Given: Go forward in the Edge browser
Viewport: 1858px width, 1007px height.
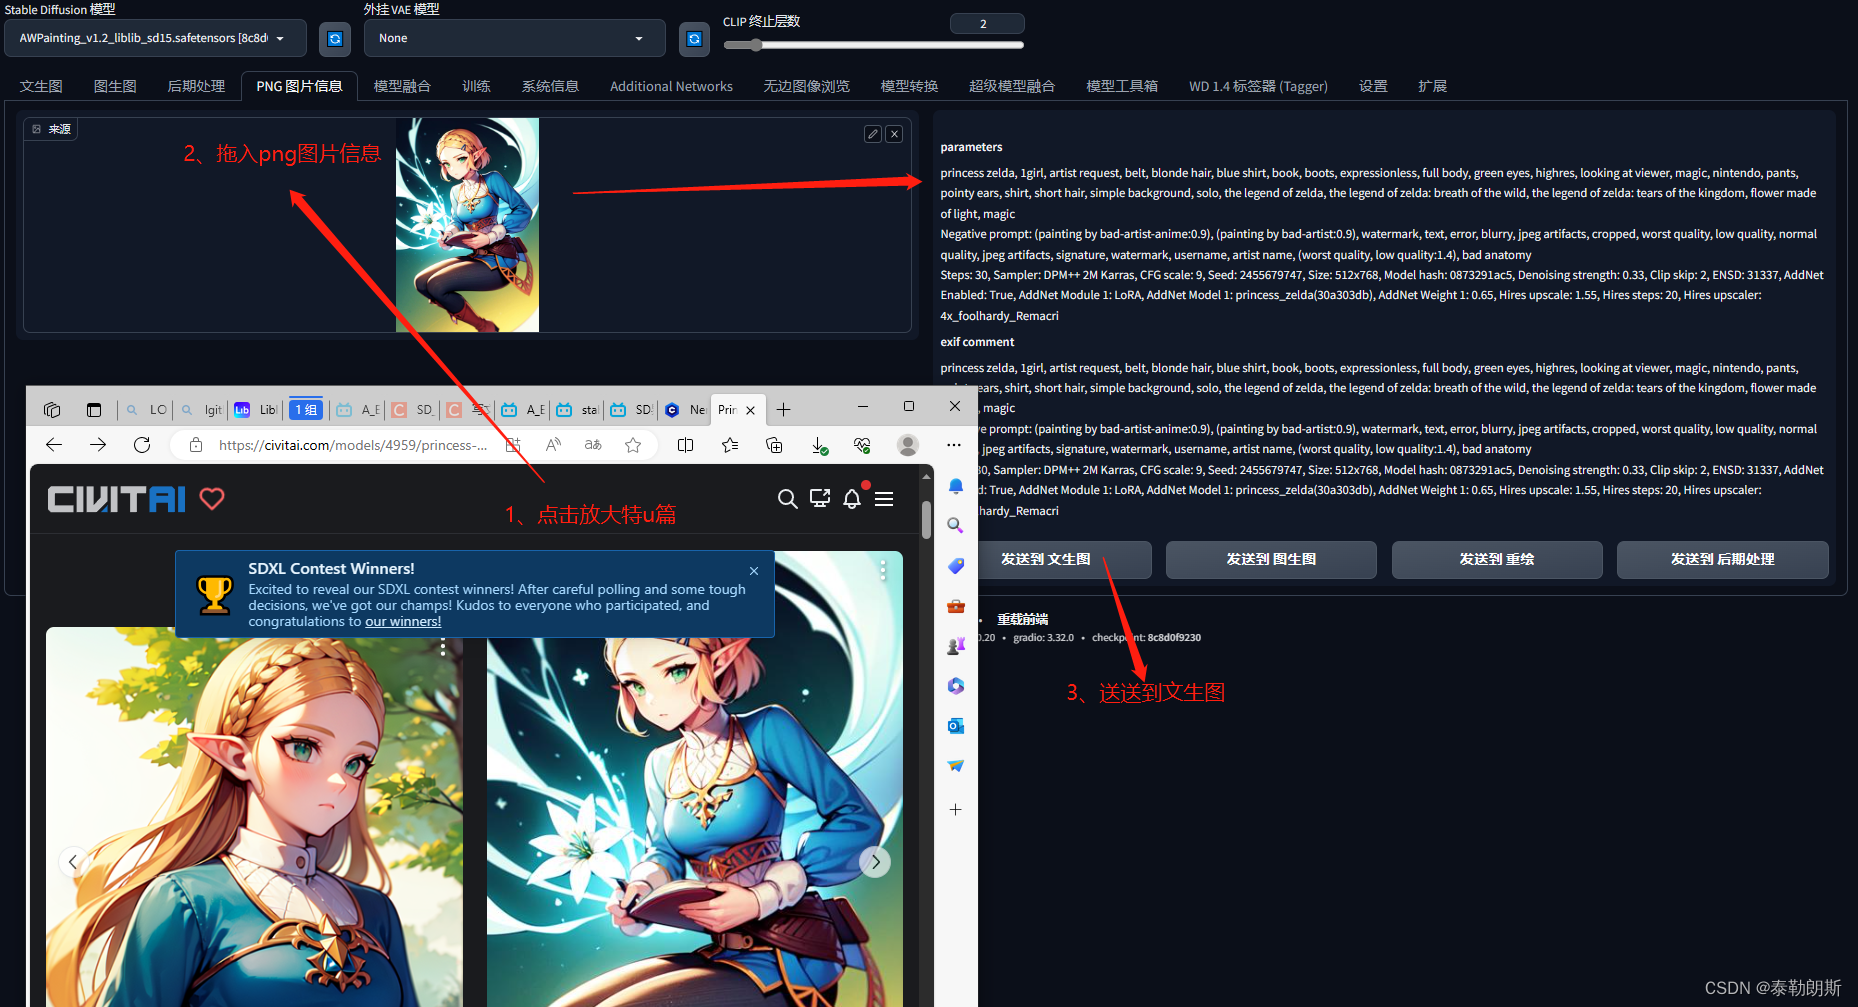Looking at the screenshot, I should pyautogui.click(x=98, y=445).
